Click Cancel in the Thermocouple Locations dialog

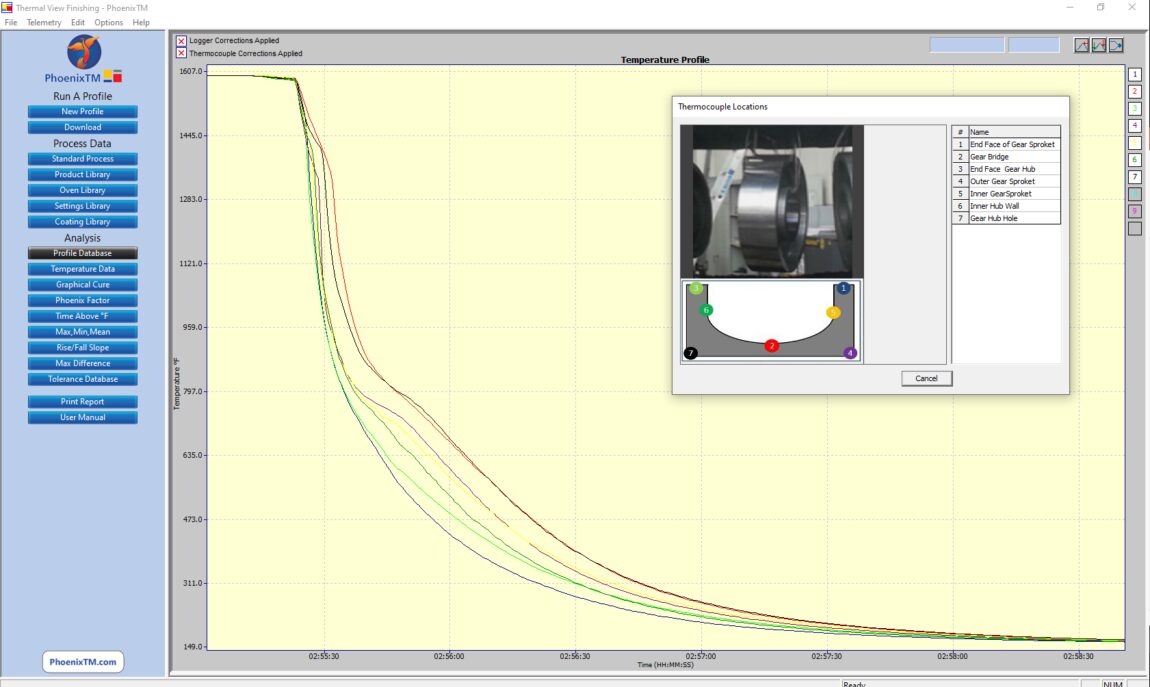926,378
